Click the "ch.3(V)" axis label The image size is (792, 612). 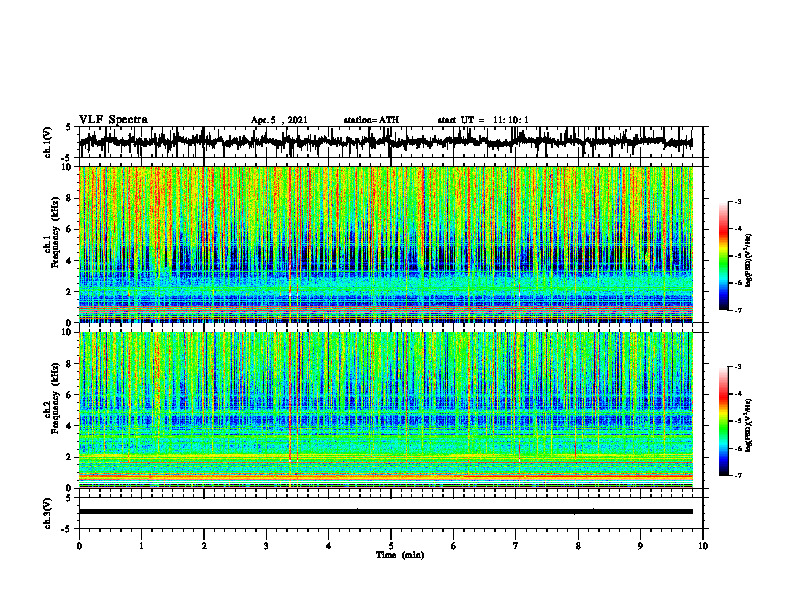coord(48,513)
